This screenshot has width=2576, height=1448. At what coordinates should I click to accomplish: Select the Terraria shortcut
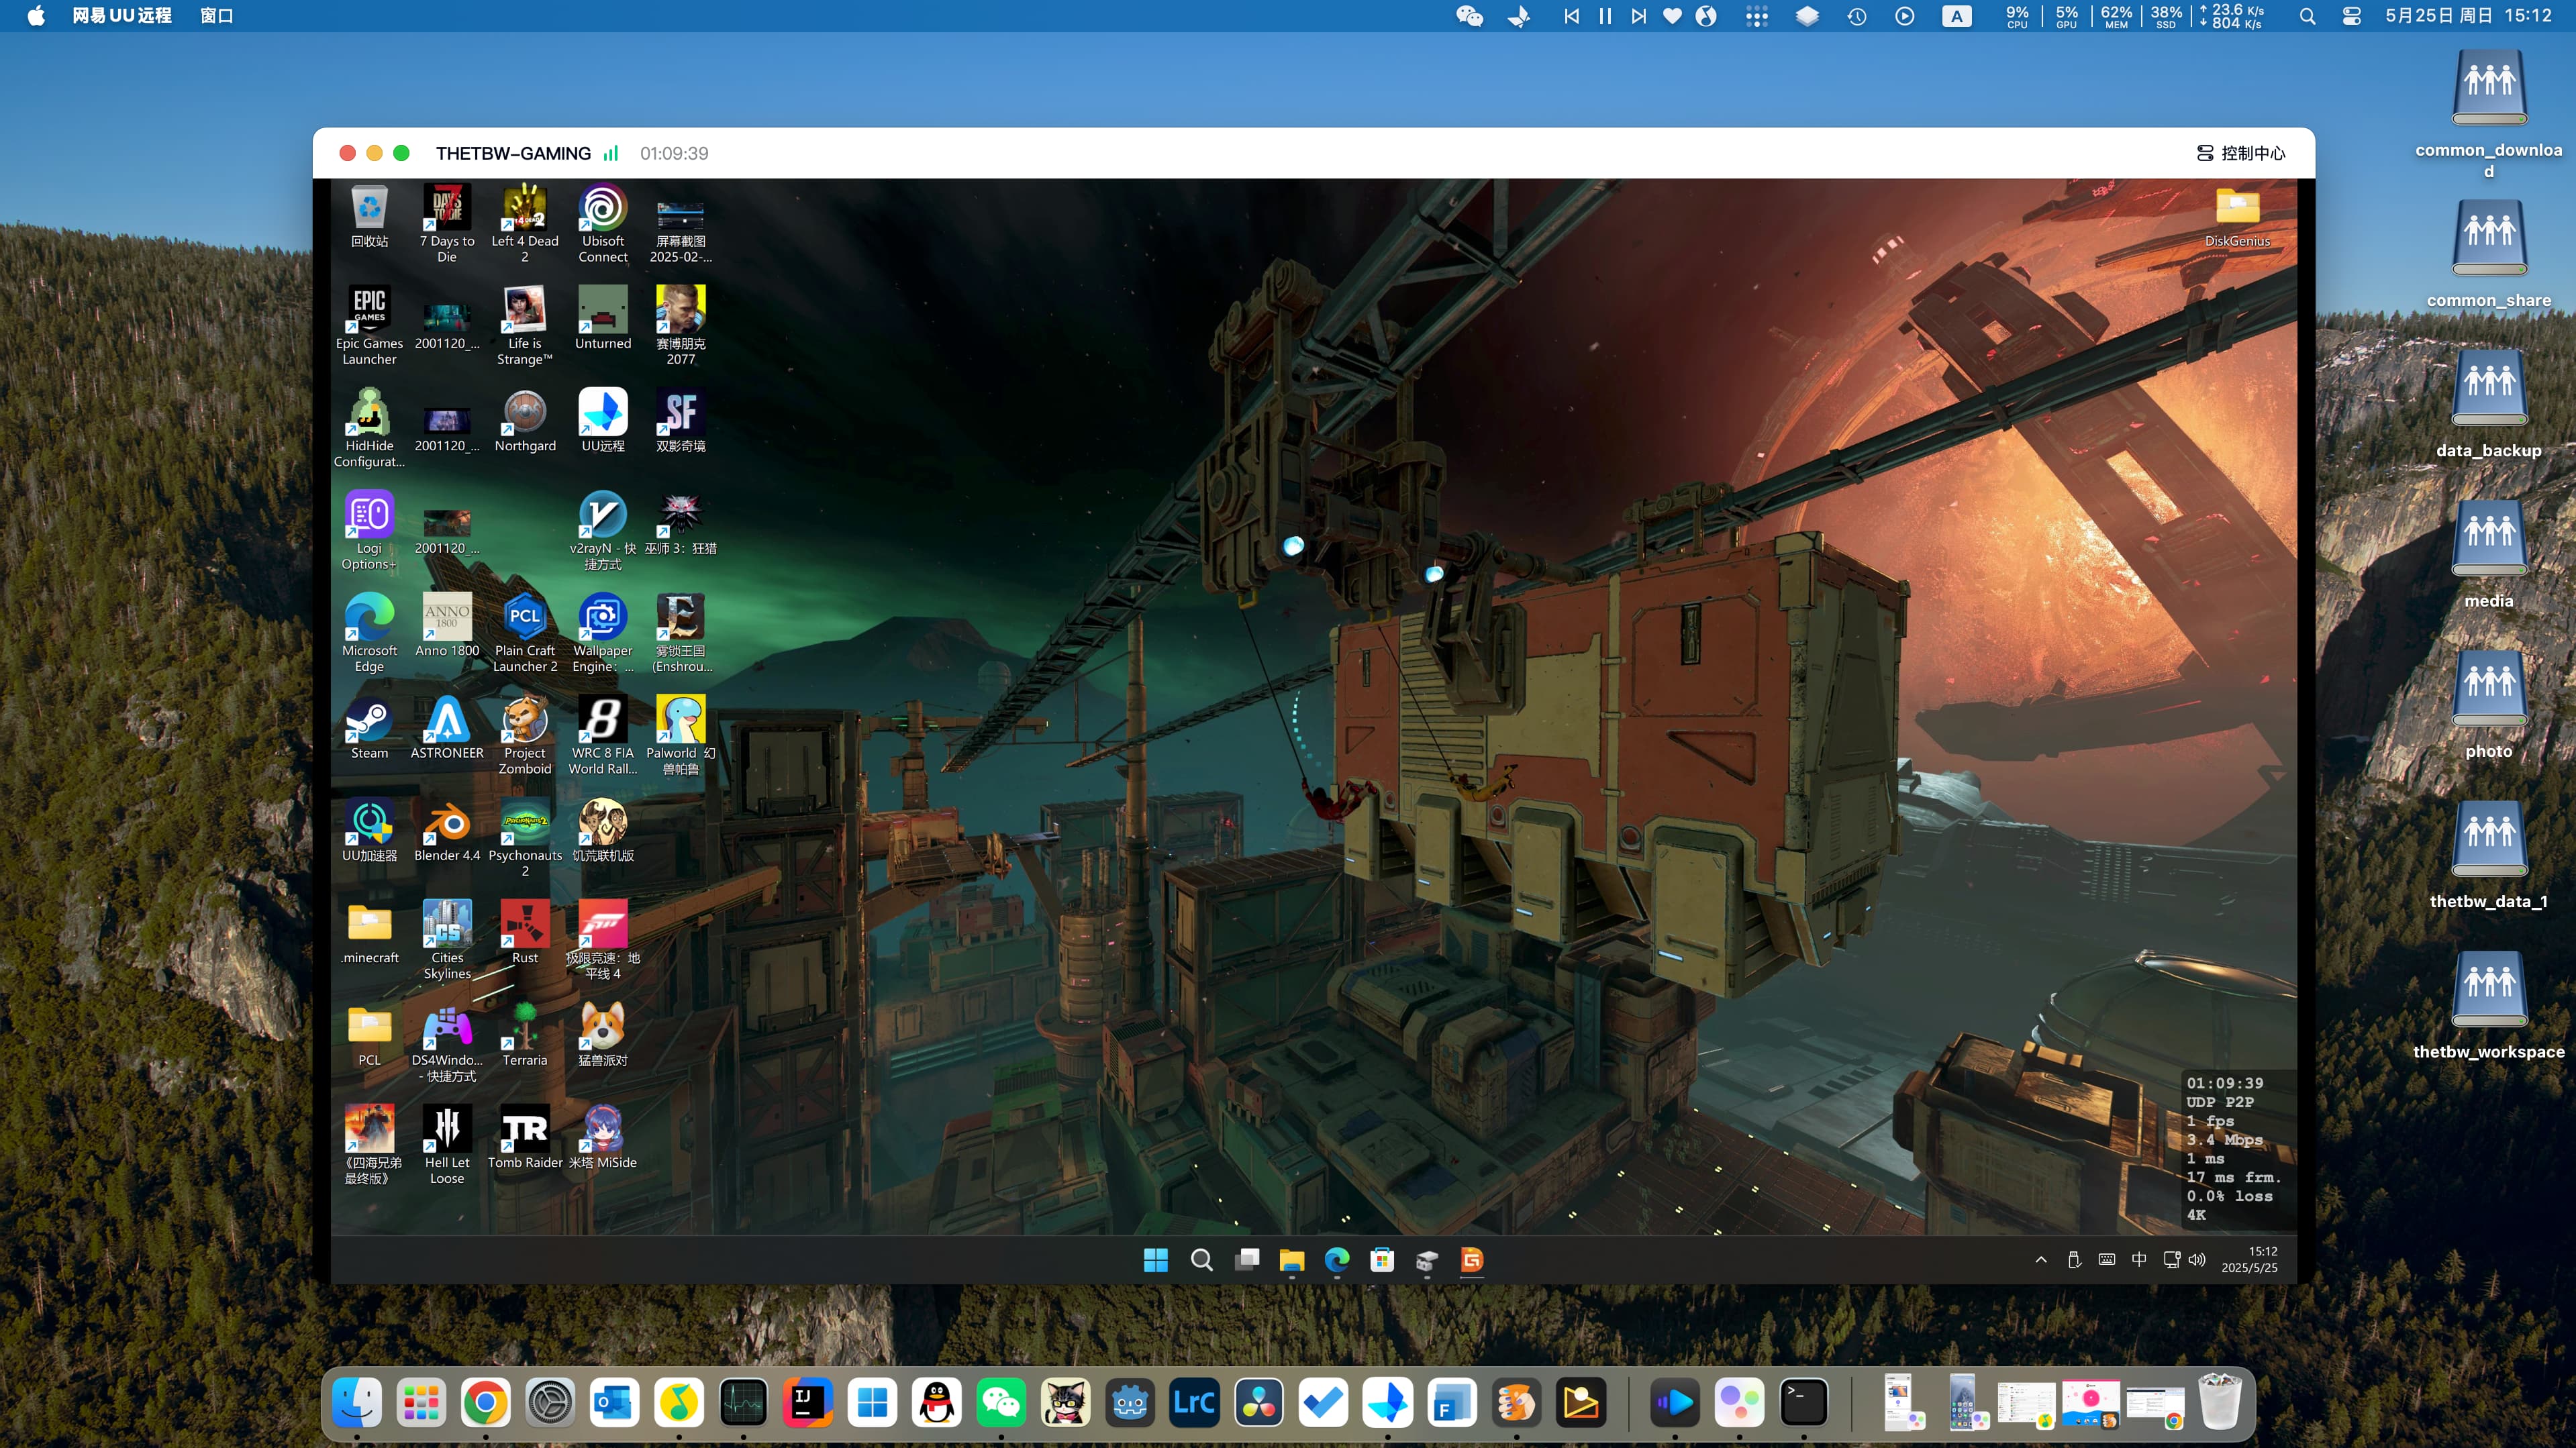pos(525,1035)
